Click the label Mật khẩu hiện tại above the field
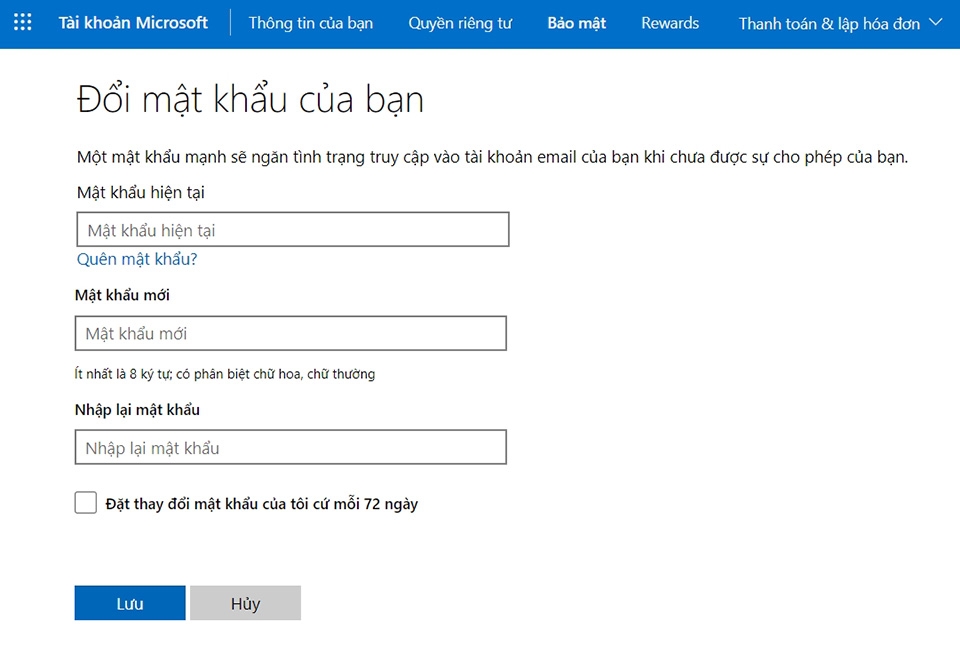 [140, 193]
